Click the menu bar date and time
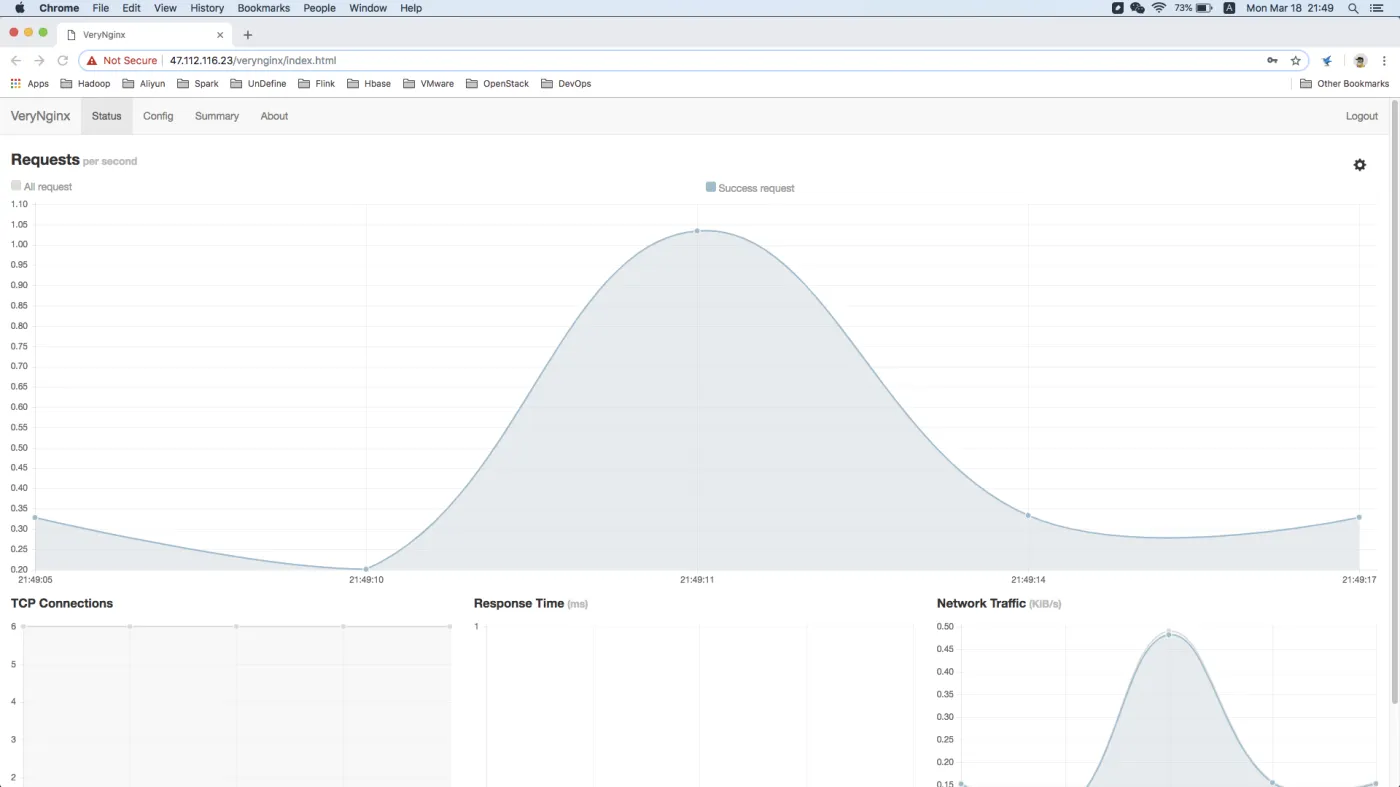The width and height of the screenshot is (1400, 787). tap(1290, 8)
